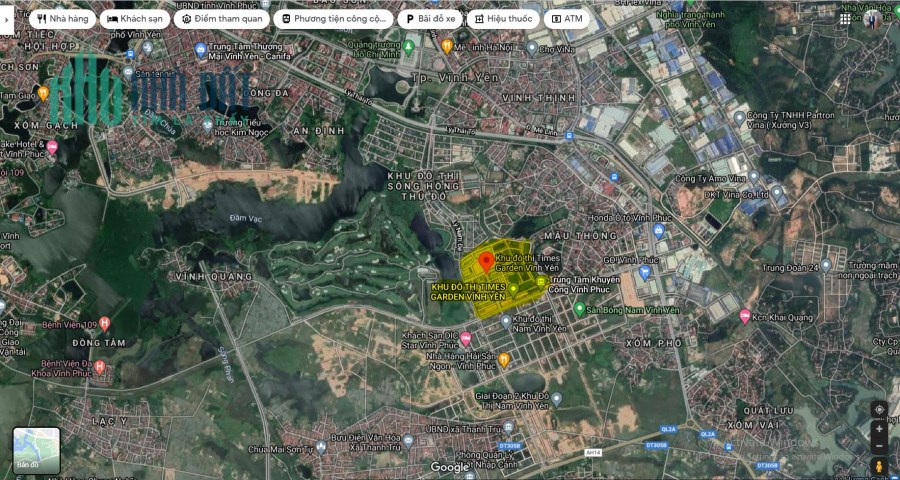Activate Street View pegman icon

click(x=879, y=466)
